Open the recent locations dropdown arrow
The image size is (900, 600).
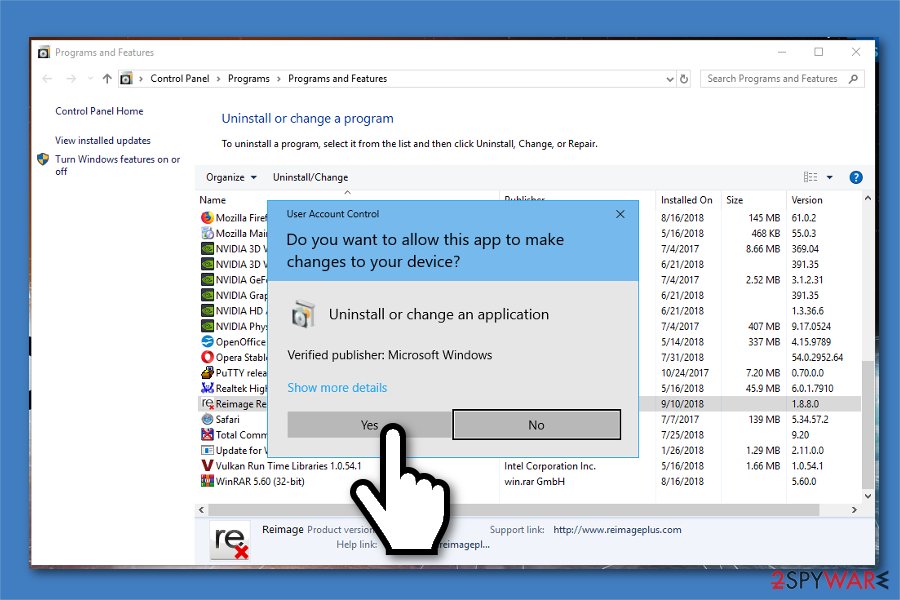click(90, 79)
